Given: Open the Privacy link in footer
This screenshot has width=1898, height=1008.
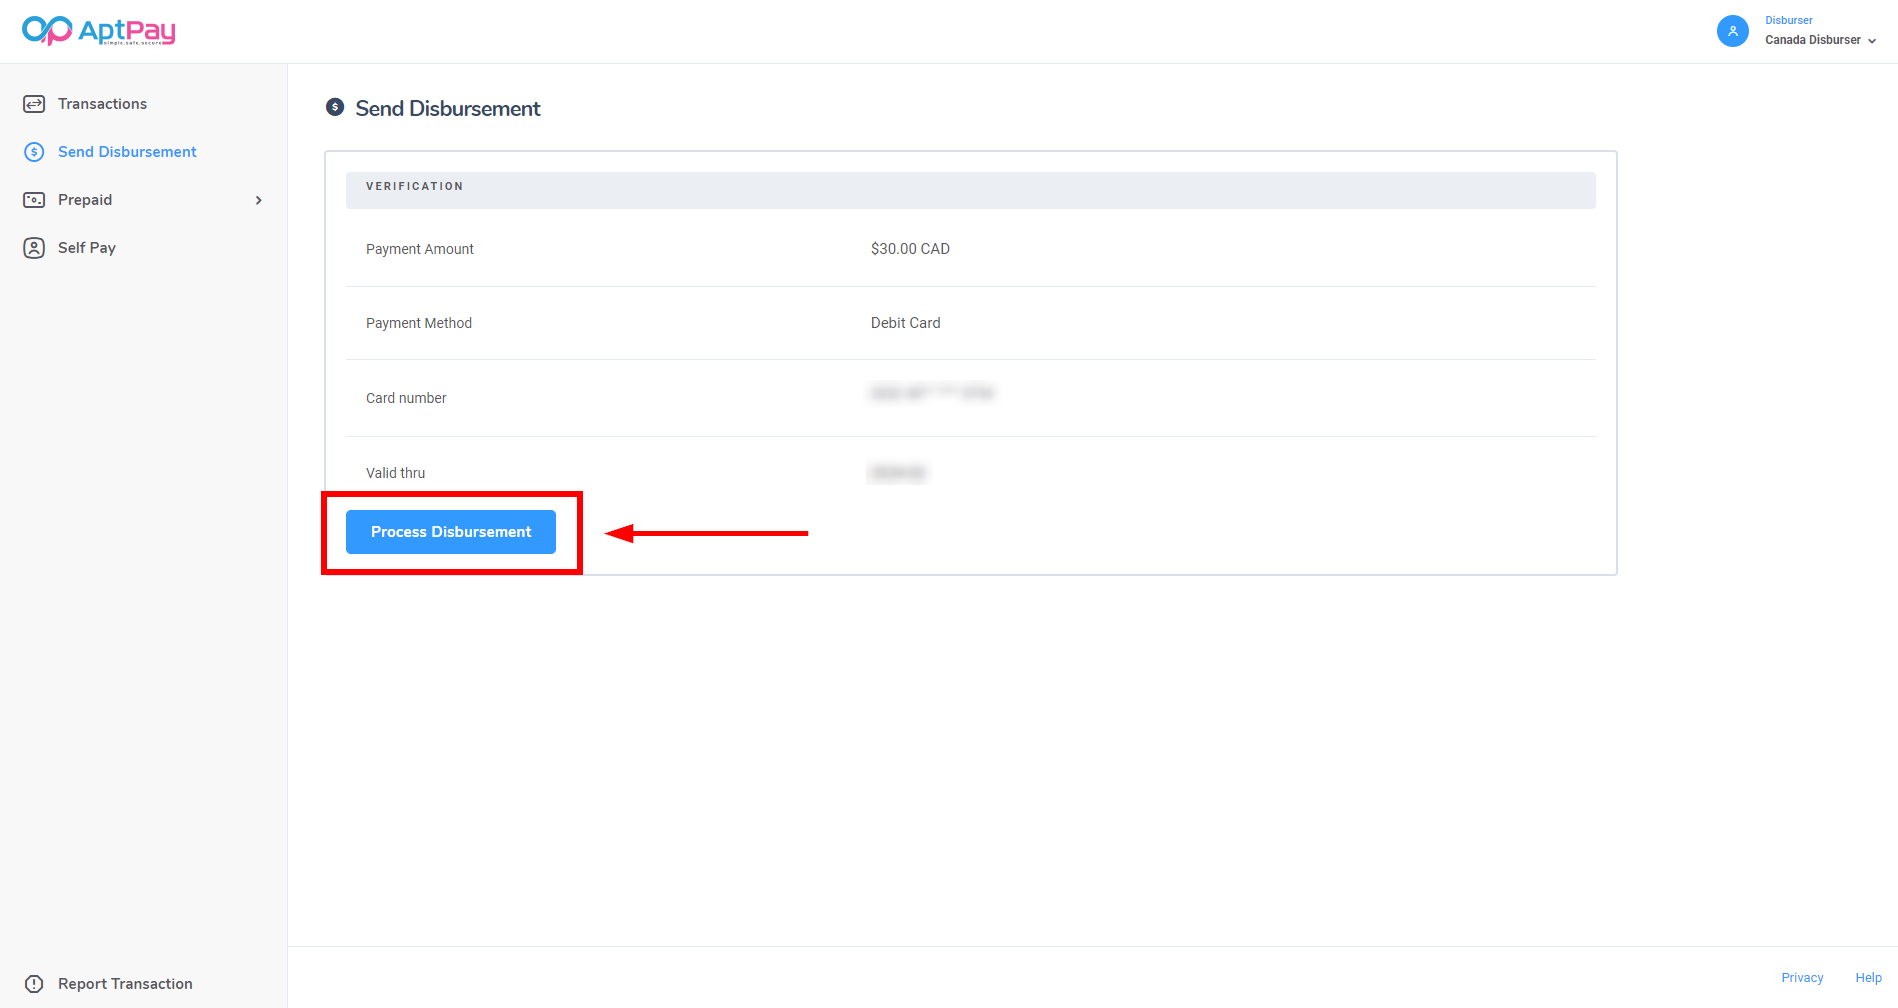Looking at the screenshot, I should tap(1802, 978).
